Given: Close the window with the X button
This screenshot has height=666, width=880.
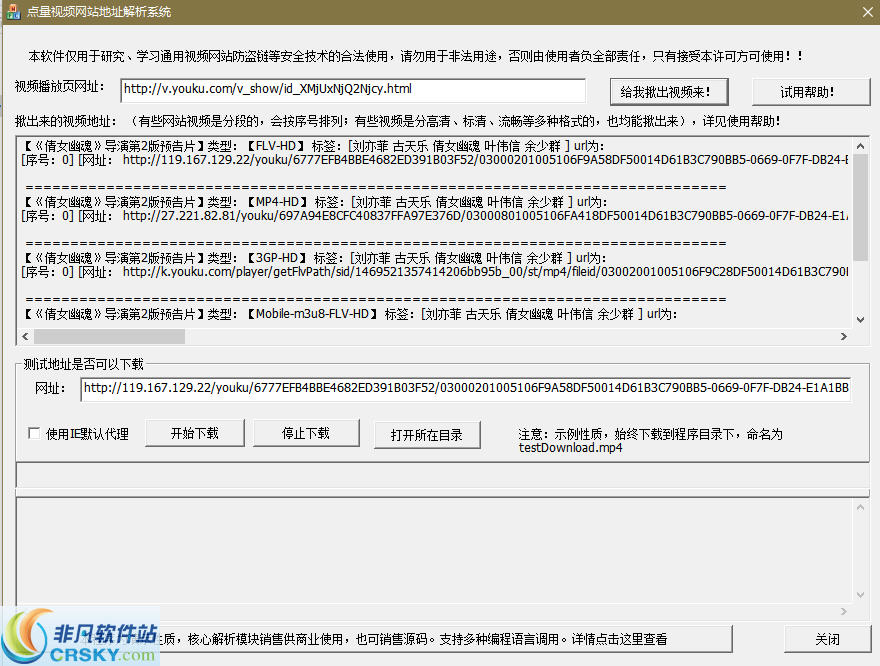Looking at the screenshot, I should coord(865,12).
